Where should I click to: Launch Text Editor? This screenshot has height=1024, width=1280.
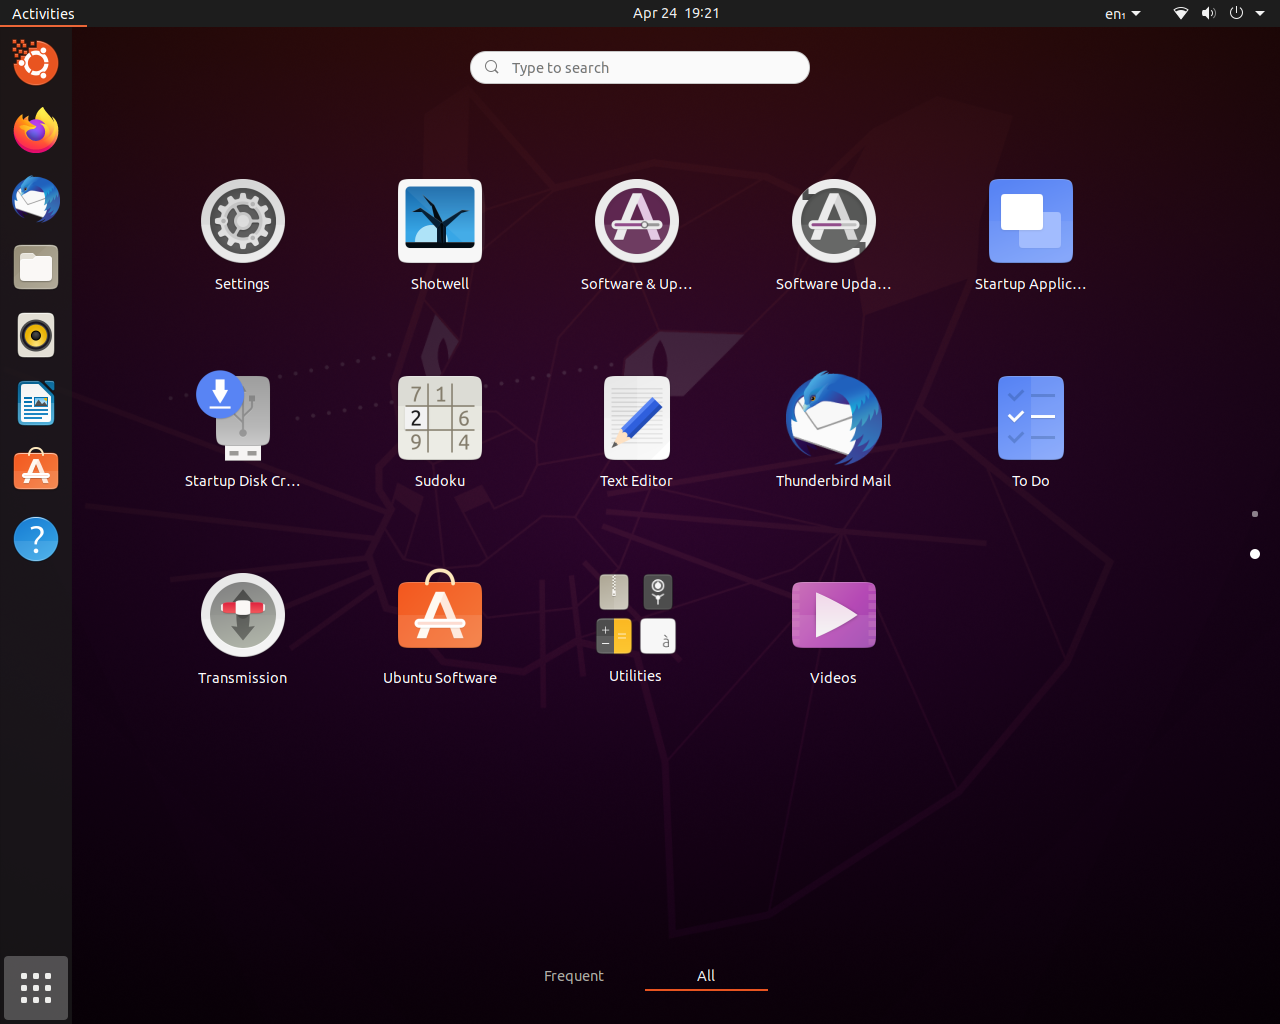click(x=637, y=433)
